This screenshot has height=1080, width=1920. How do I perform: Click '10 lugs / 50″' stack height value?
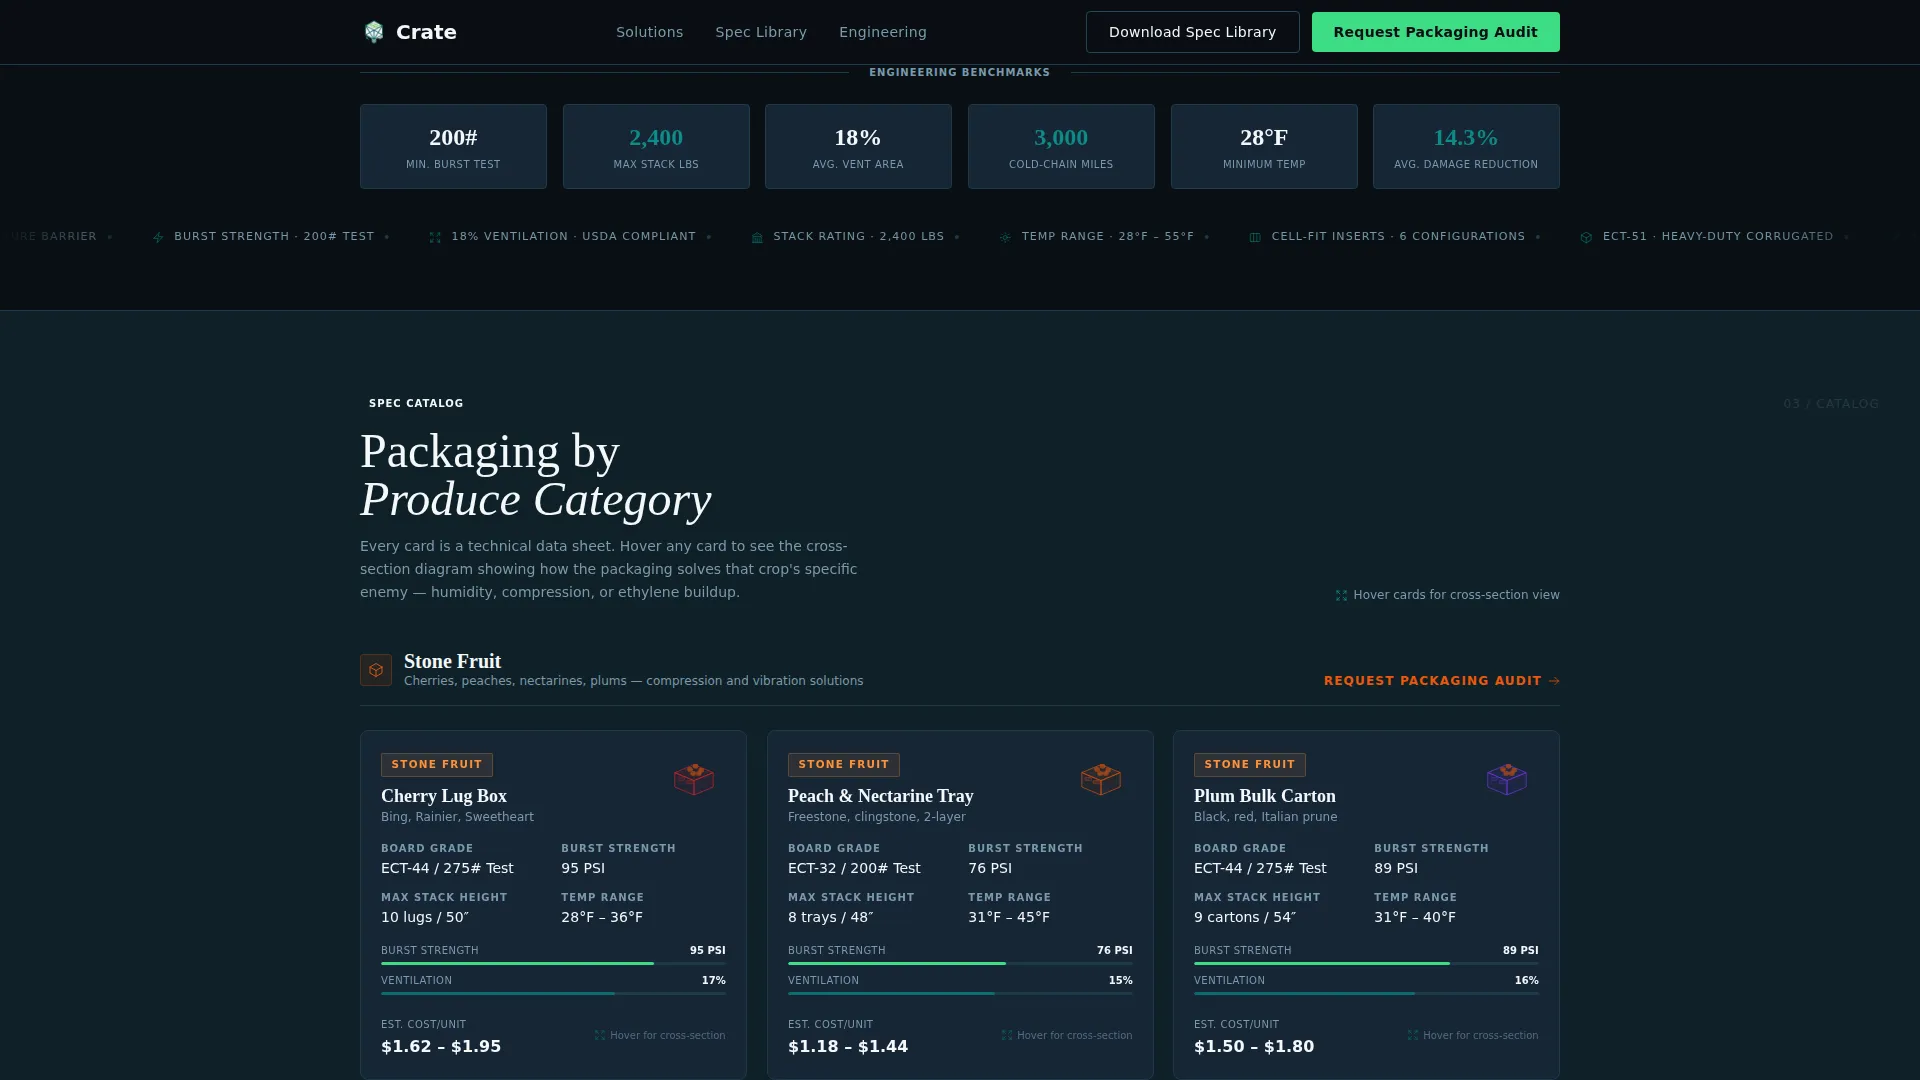click(425, 918)
